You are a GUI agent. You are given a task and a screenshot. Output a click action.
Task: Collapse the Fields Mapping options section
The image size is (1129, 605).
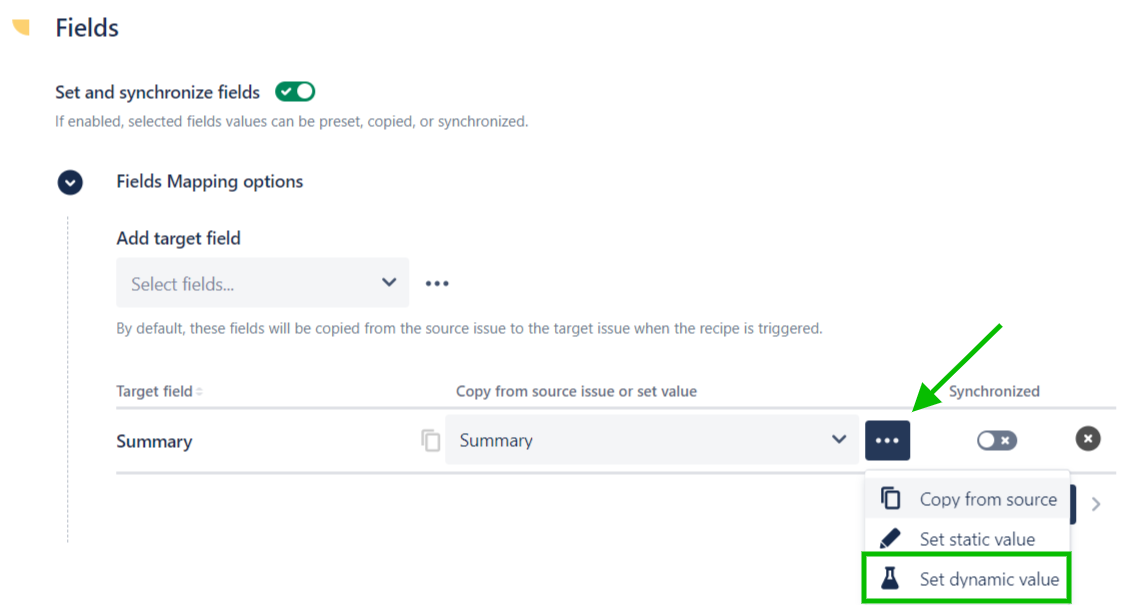[x=70, y=182]
